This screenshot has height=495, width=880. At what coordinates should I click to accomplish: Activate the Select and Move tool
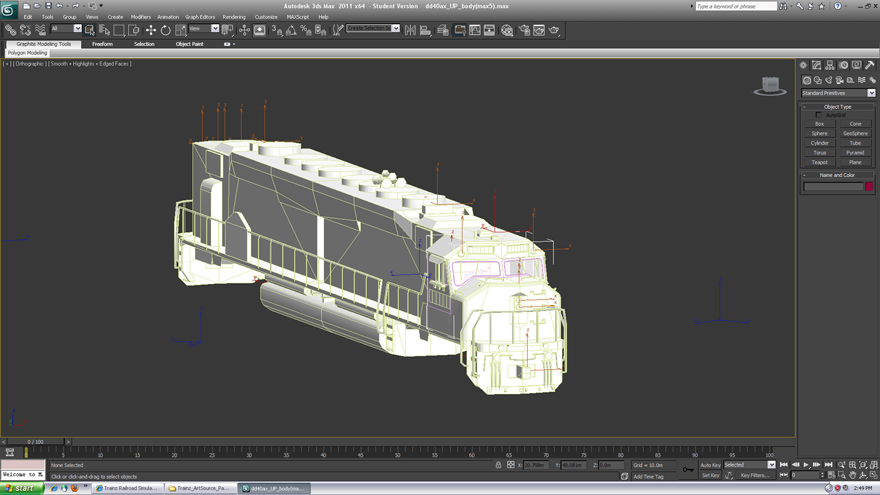(x=150, y=30)
